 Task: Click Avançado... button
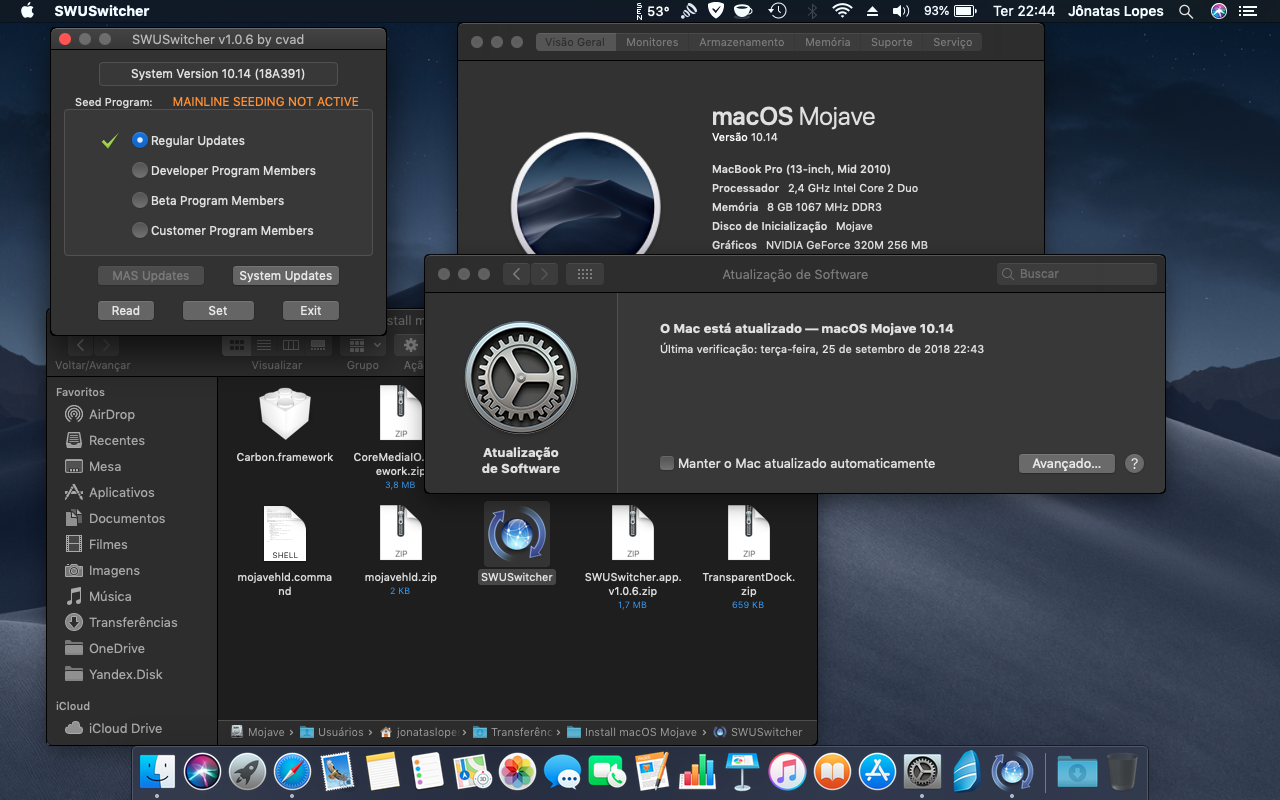coord(1066,464)
